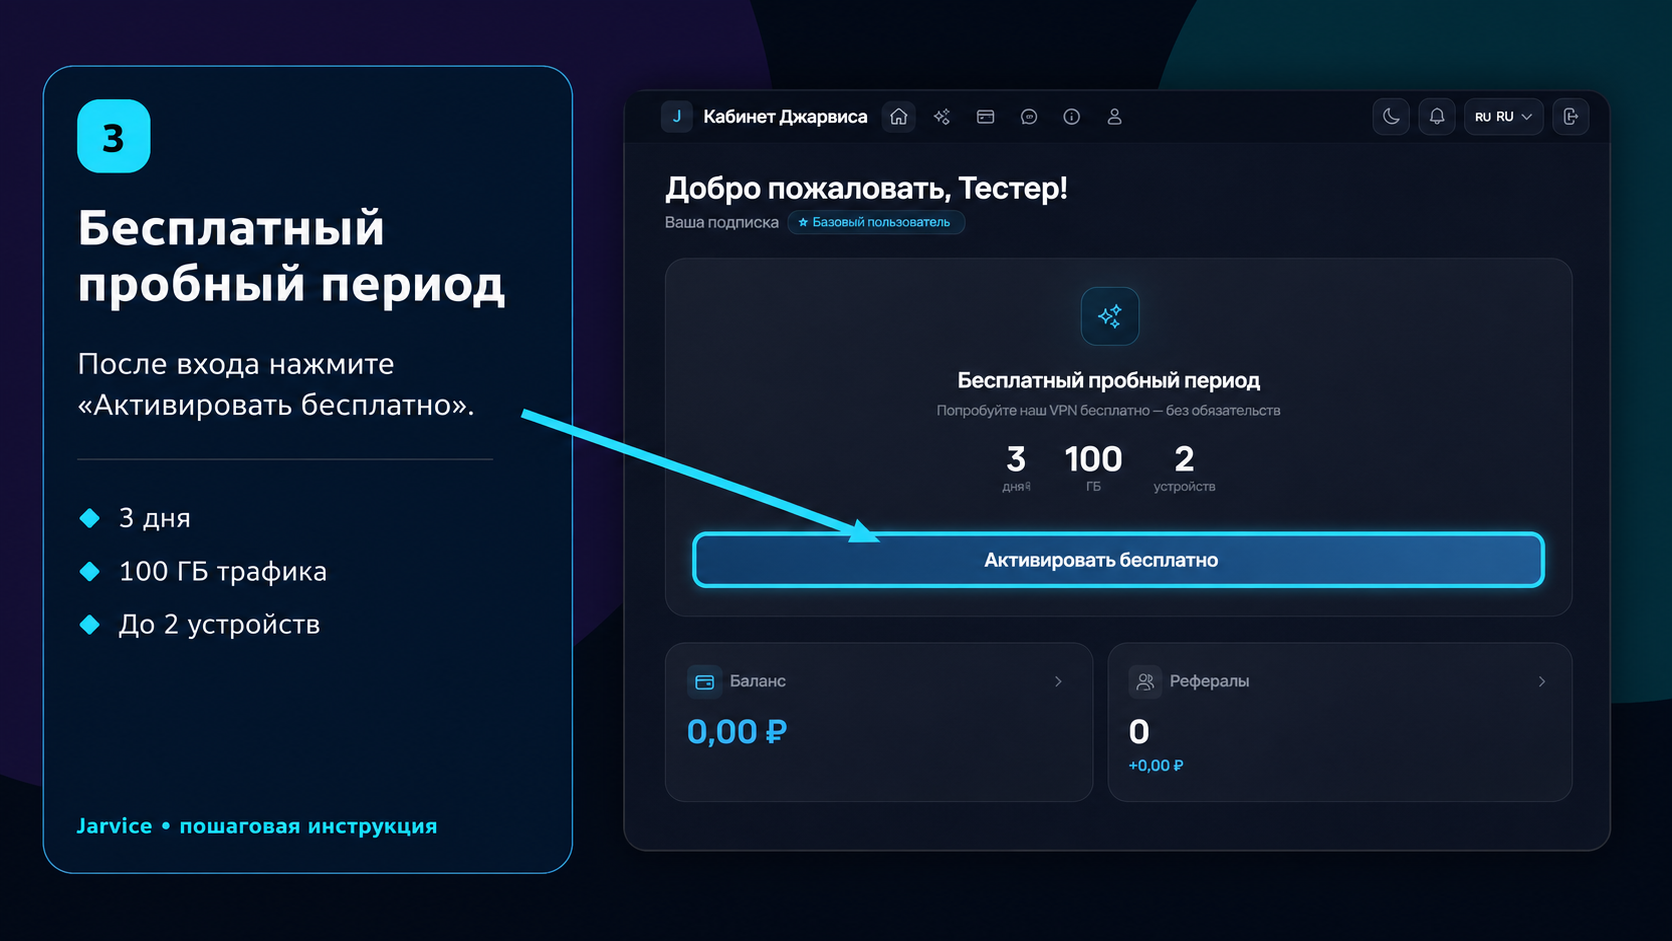Click the Баланс card wallet icon
Screen dimensions: 1672x941
point(704,681)
